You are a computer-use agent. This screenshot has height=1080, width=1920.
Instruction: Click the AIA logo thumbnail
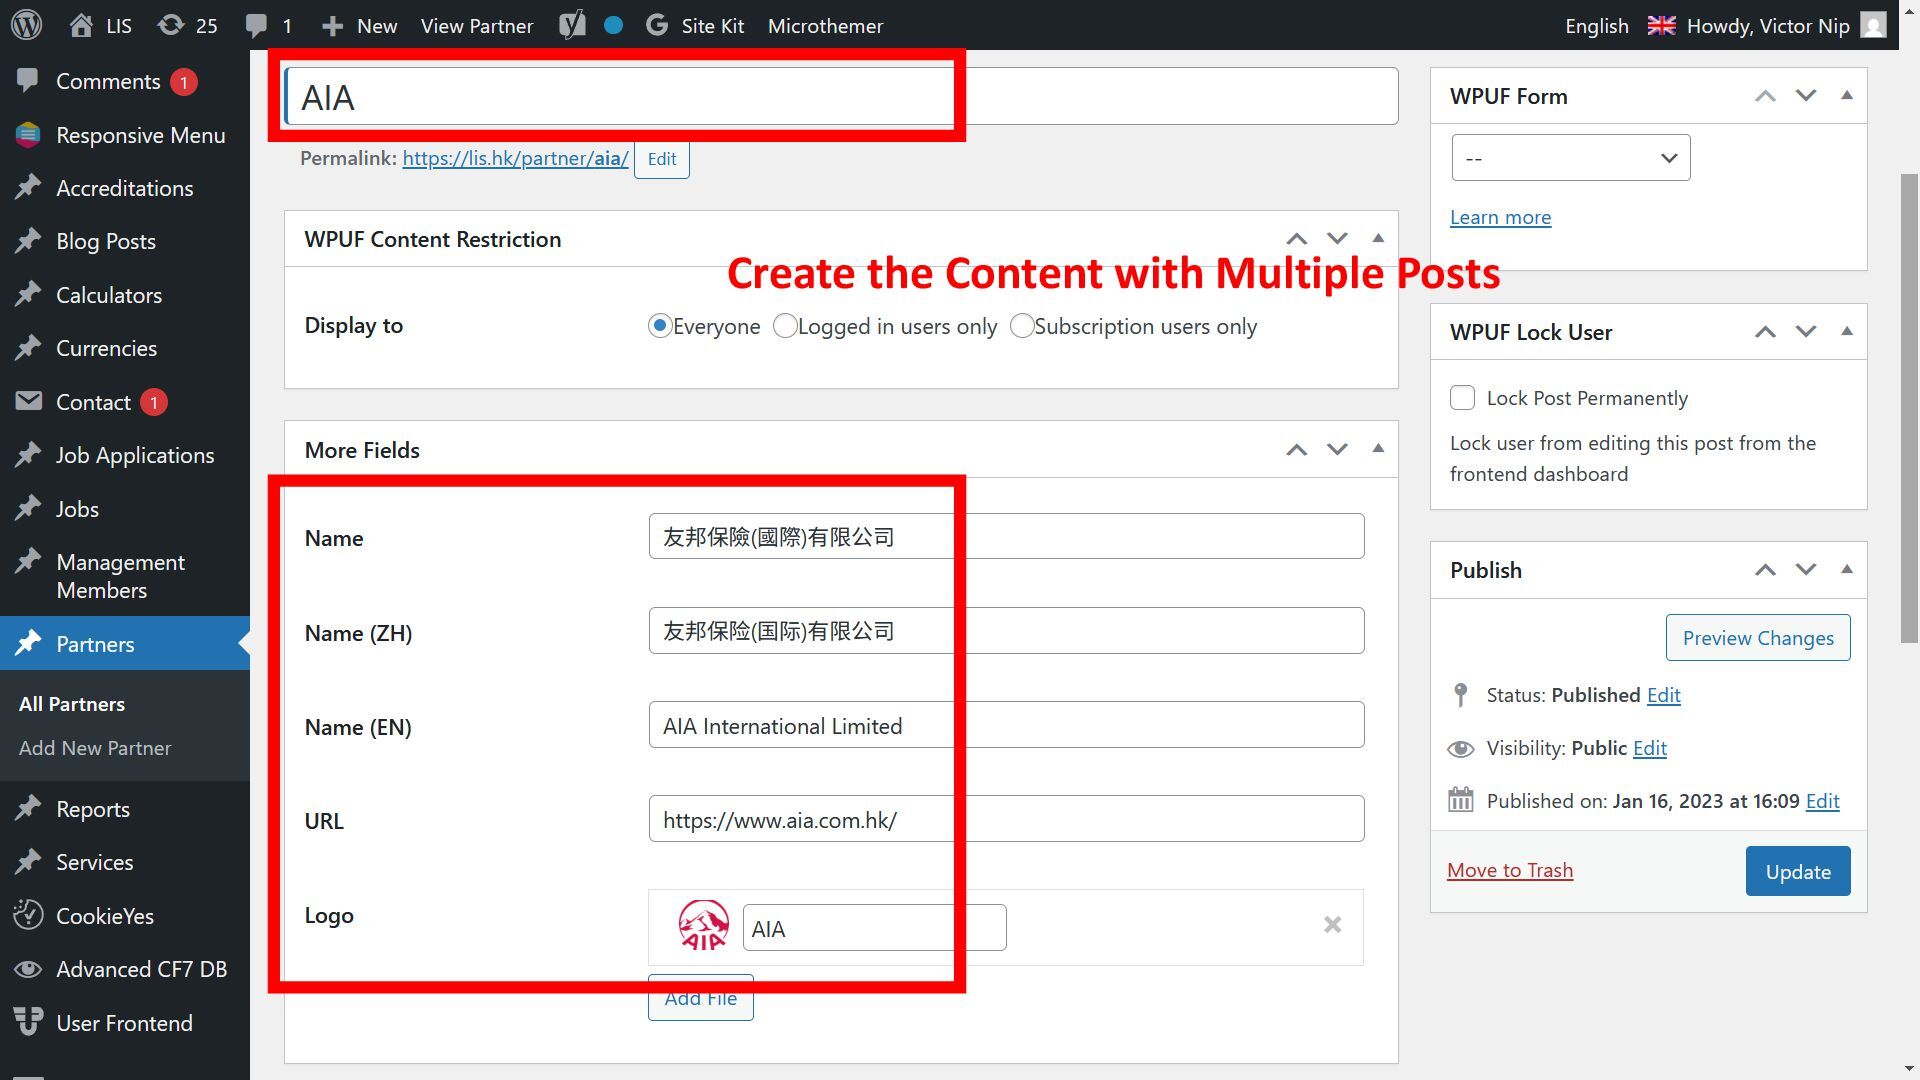[x=703, y=925]
